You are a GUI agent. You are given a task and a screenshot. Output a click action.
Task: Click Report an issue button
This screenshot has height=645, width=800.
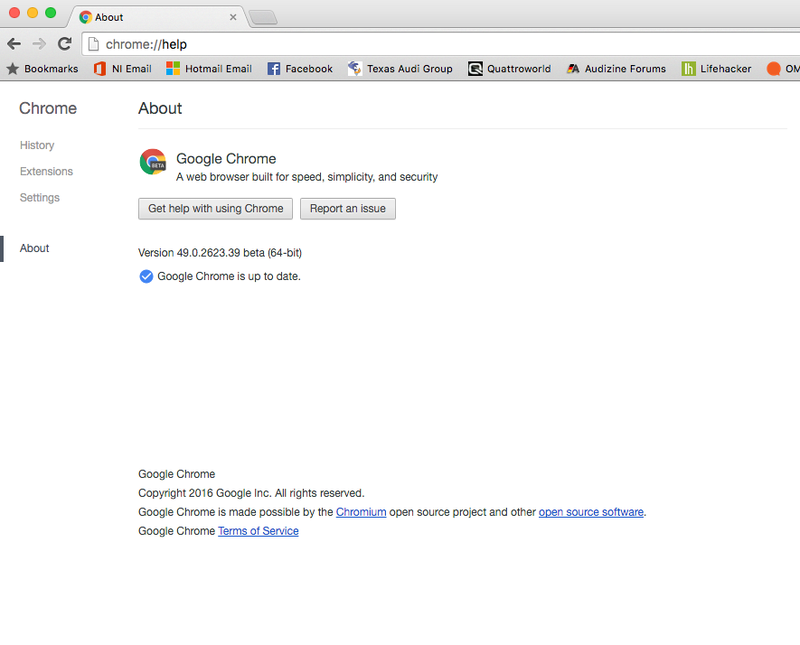click(x=348, y=209)
